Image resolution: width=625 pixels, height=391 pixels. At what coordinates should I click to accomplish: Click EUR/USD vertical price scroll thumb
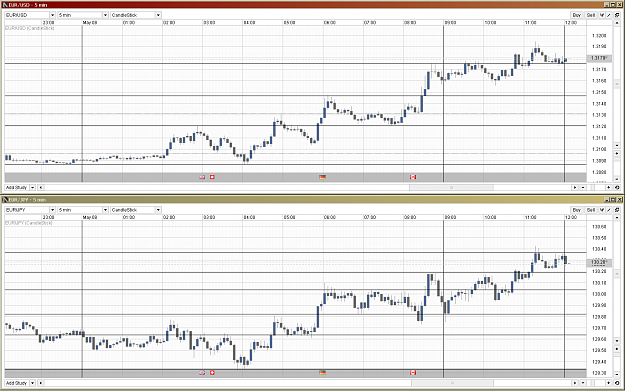617,84
